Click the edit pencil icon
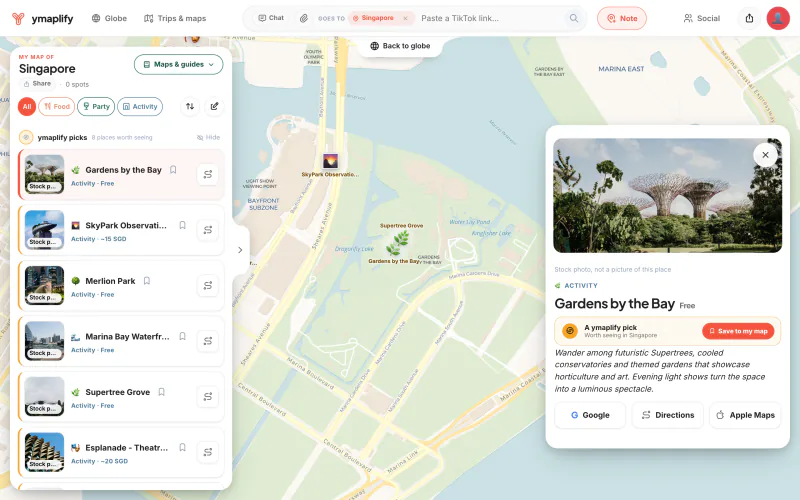 [214, 107]
